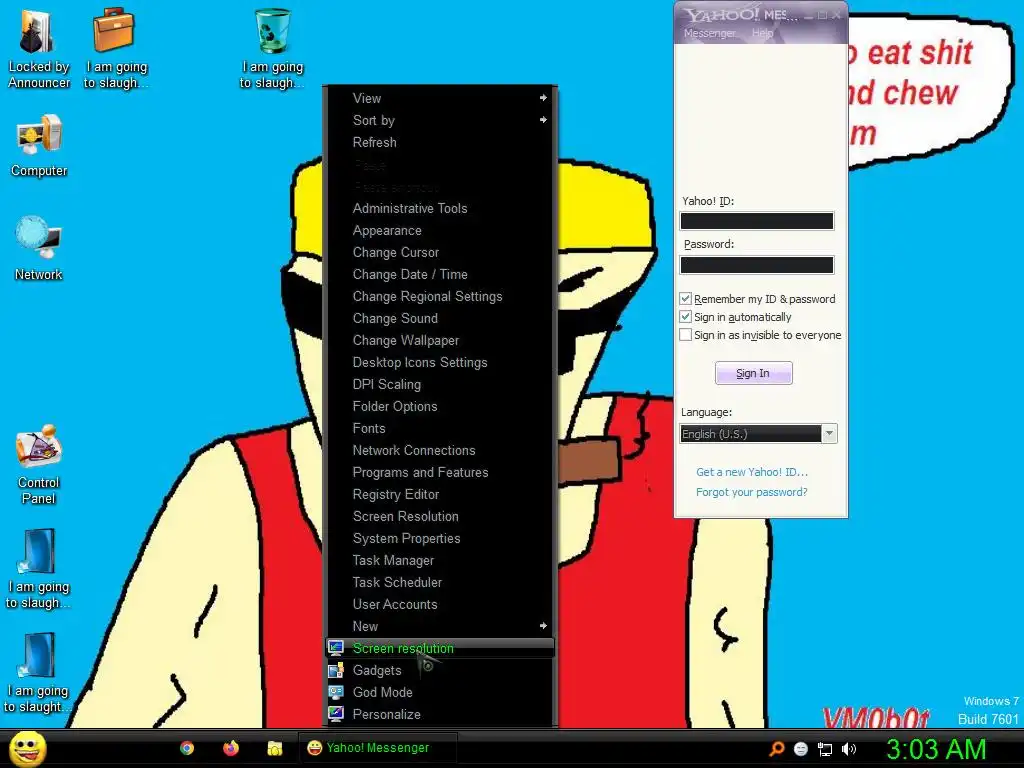1024x768 pixels.
Task: Click green highlighted Screen resolution entry
Action: point(441,648)
